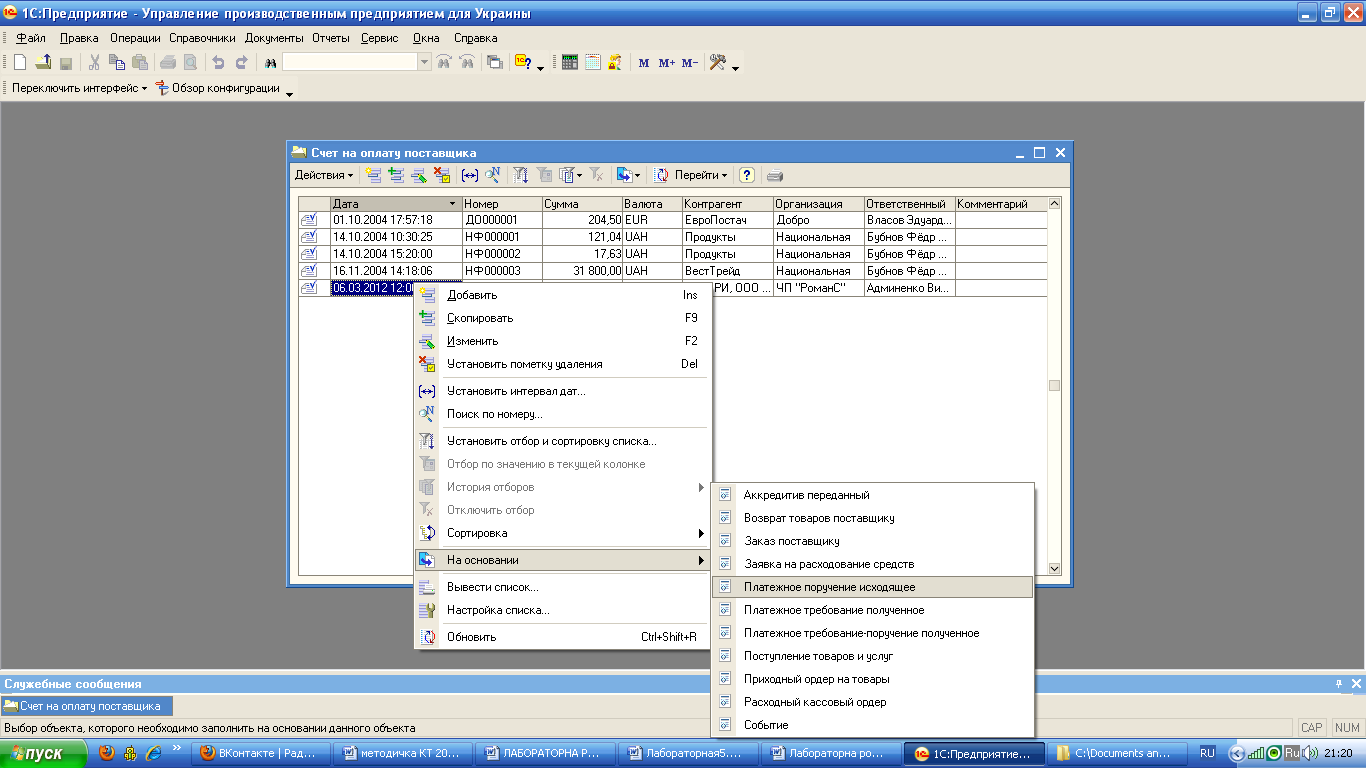Click the Дата column header

tap(396, 204)
